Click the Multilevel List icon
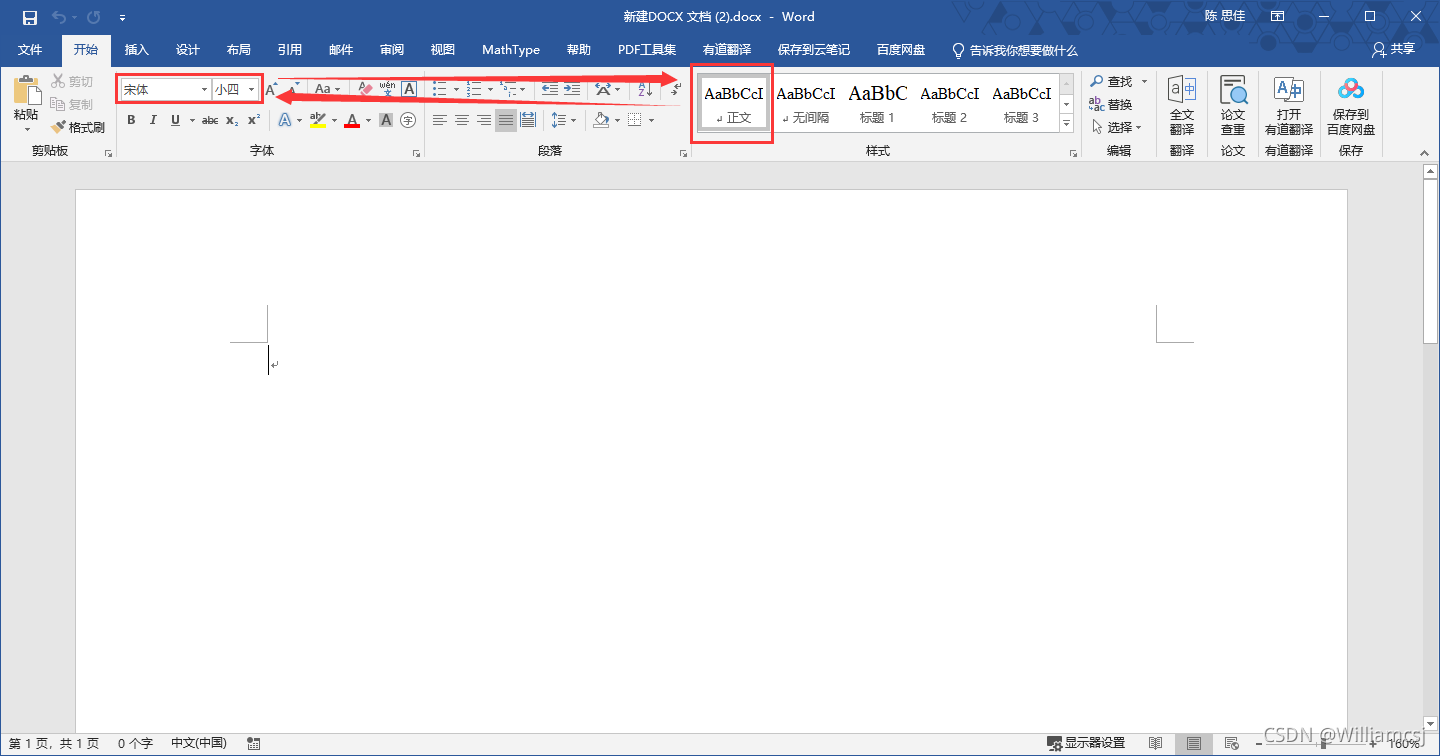 pos(508,89)
